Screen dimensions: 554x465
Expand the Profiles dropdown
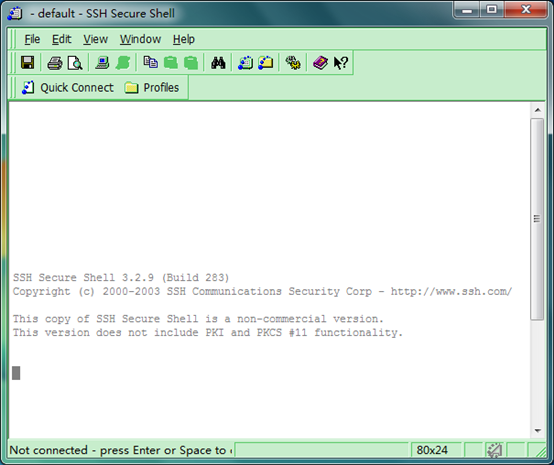[152, 88]
